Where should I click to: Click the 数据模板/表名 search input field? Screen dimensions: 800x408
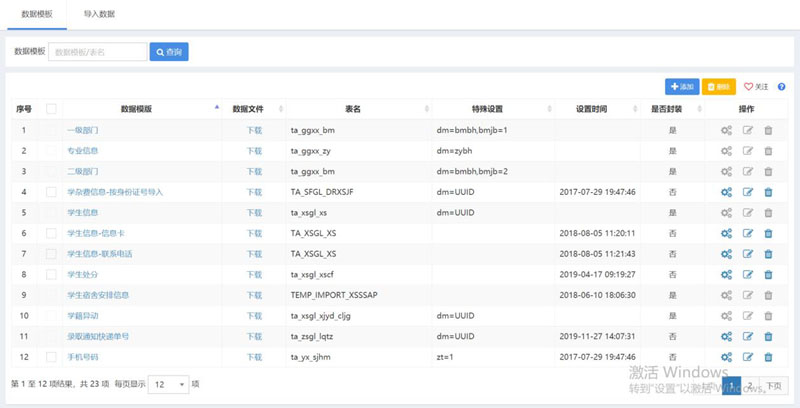97,52
